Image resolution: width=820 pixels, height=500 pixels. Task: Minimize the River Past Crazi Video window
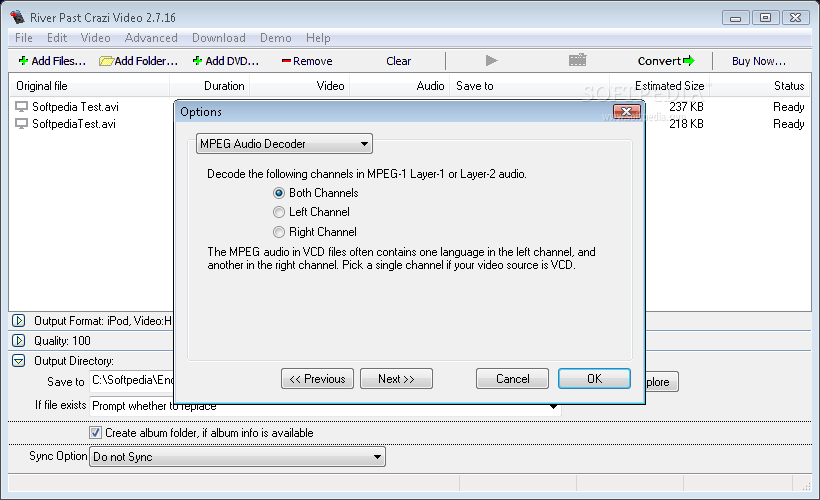point(735,18)
